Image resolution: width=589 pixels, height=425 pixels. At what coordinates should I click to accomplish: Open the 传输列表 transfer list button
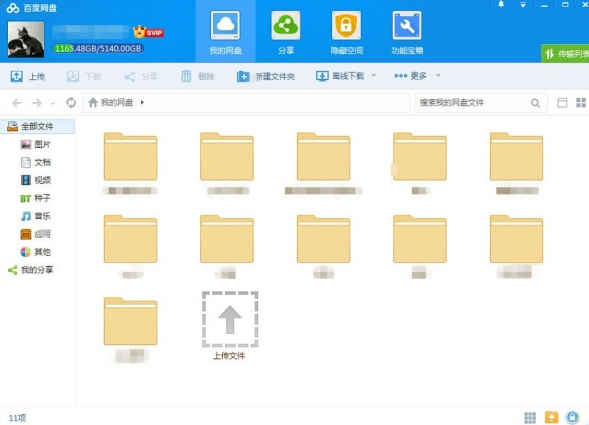pyautogui.click(x=565, y=54)
